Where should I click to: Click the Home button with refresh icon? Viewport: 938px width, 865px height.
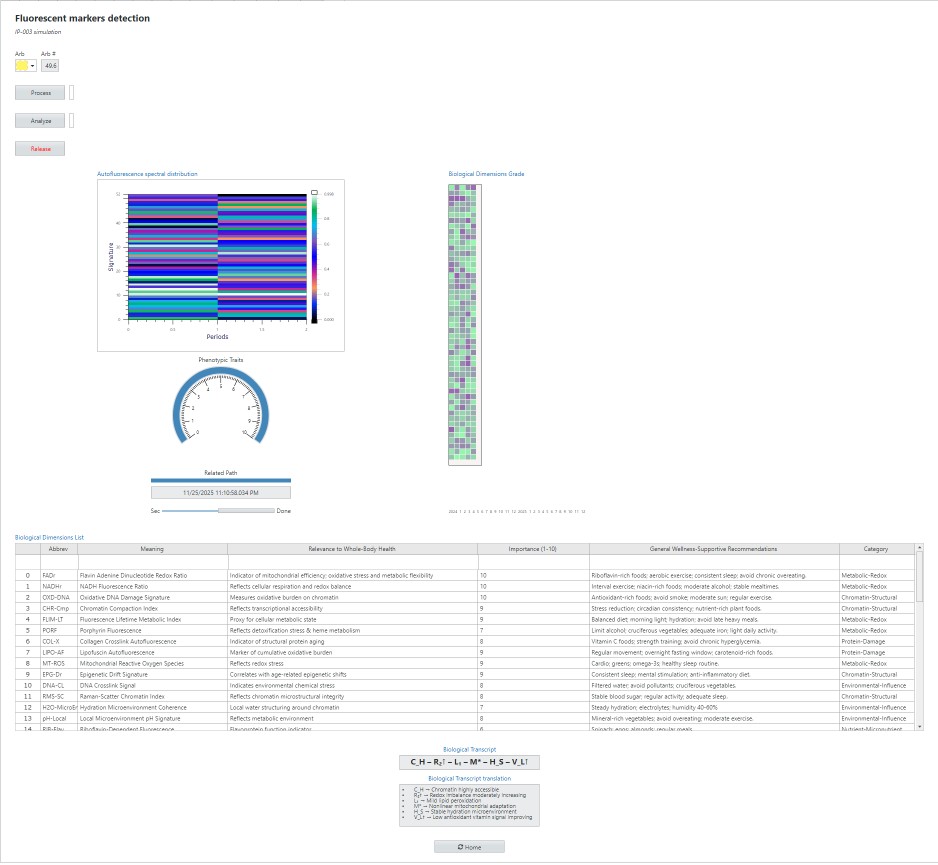coord(469,847)
